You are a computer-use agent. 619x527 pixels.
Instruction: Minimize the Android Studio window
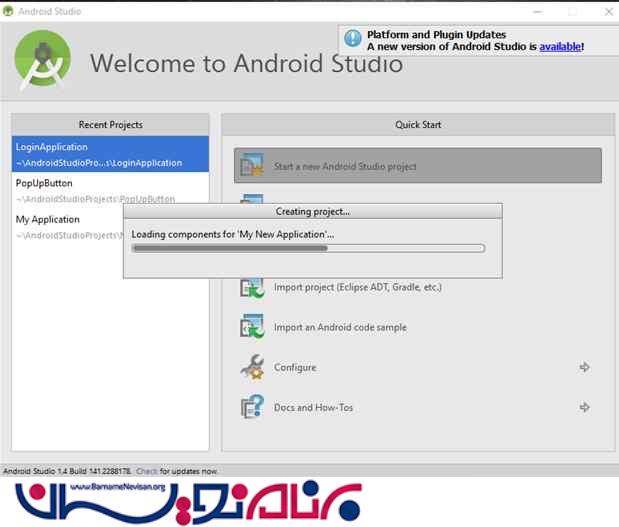(537, 12)
